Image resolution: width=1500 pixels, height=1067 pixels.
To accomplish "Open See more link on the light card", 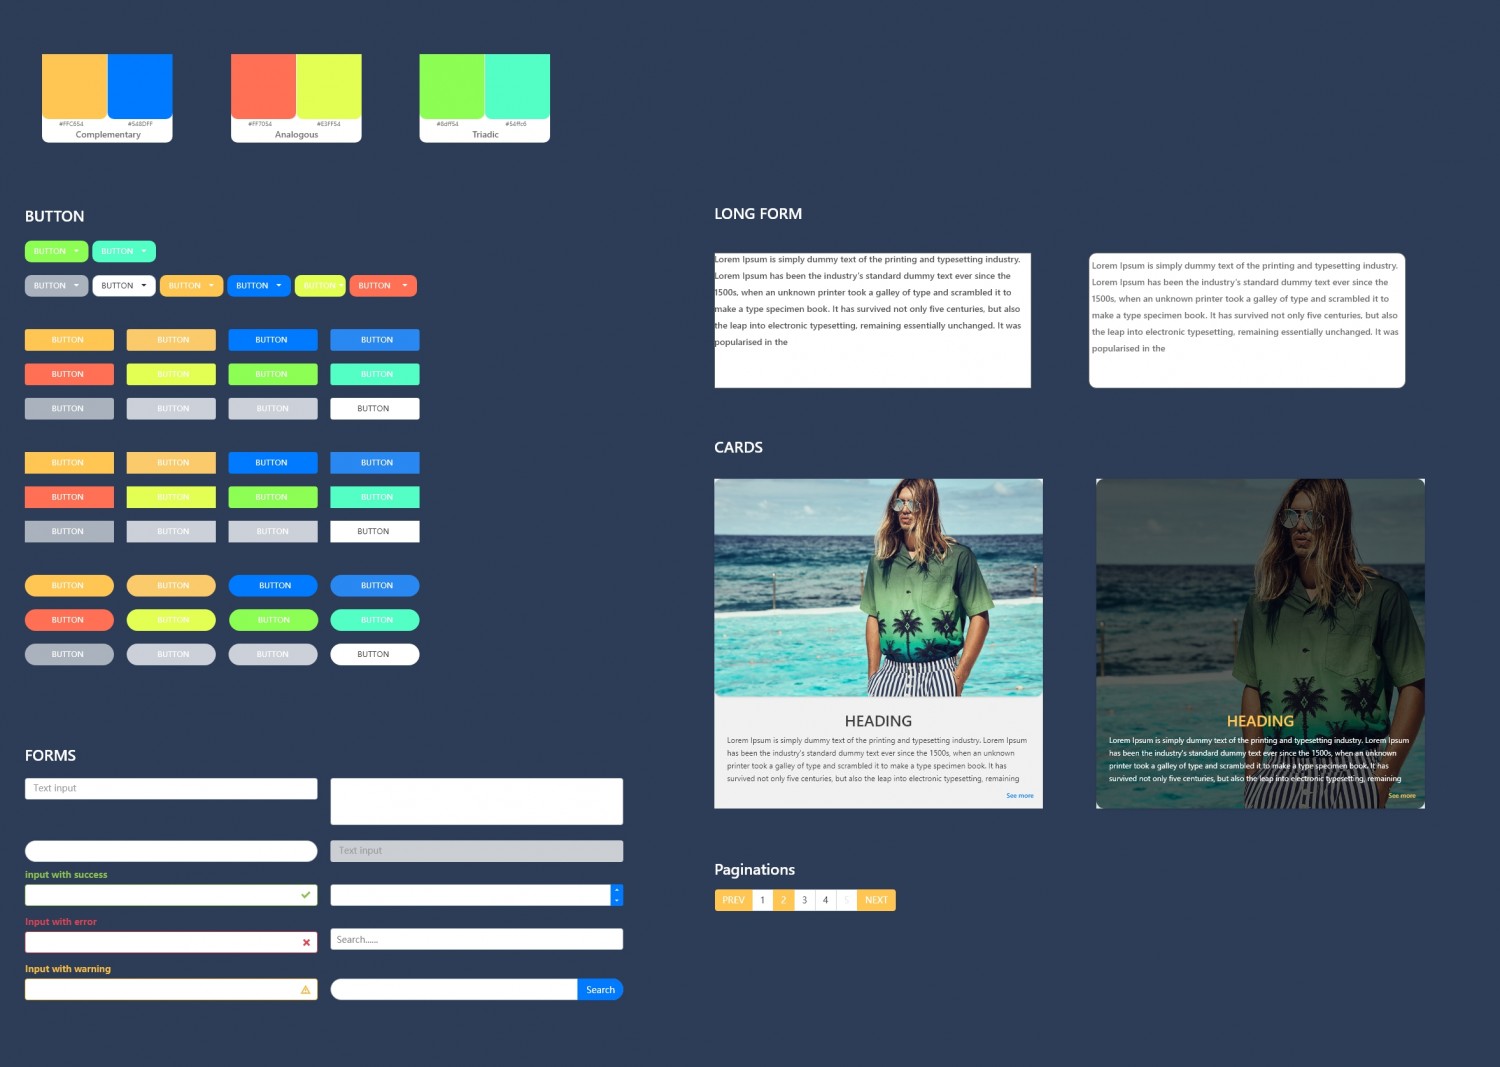I will pos(1020,796).
